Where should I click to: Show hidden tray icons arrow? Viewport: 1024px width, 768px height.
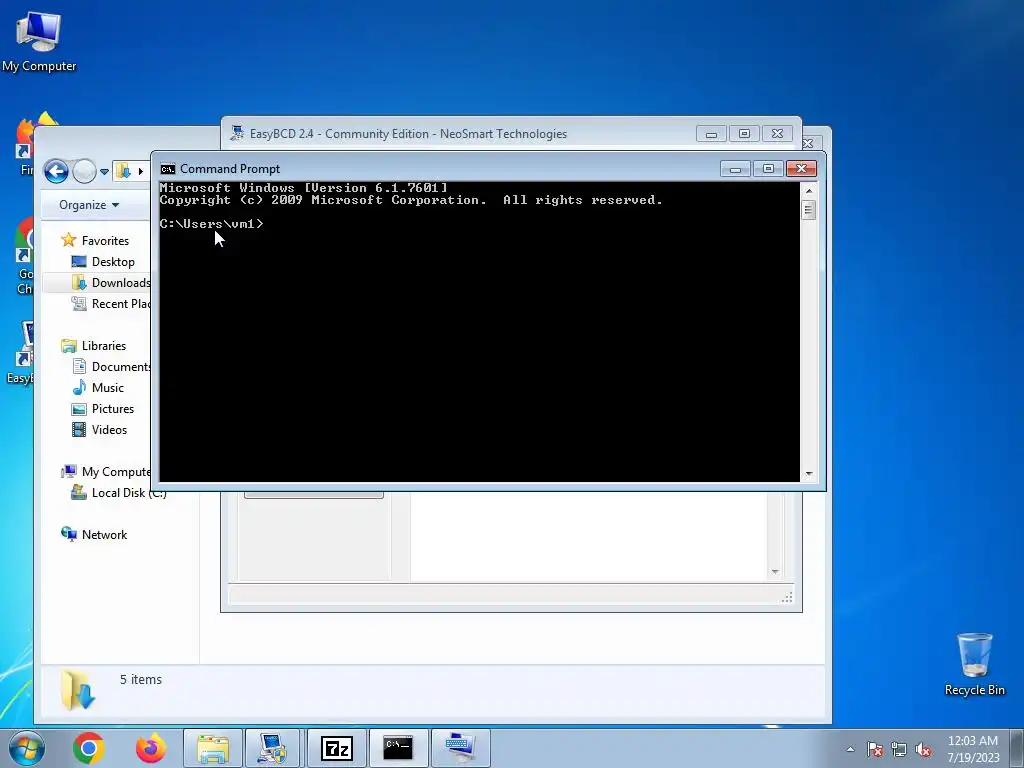pyautogui.click(x=850, y=749)
